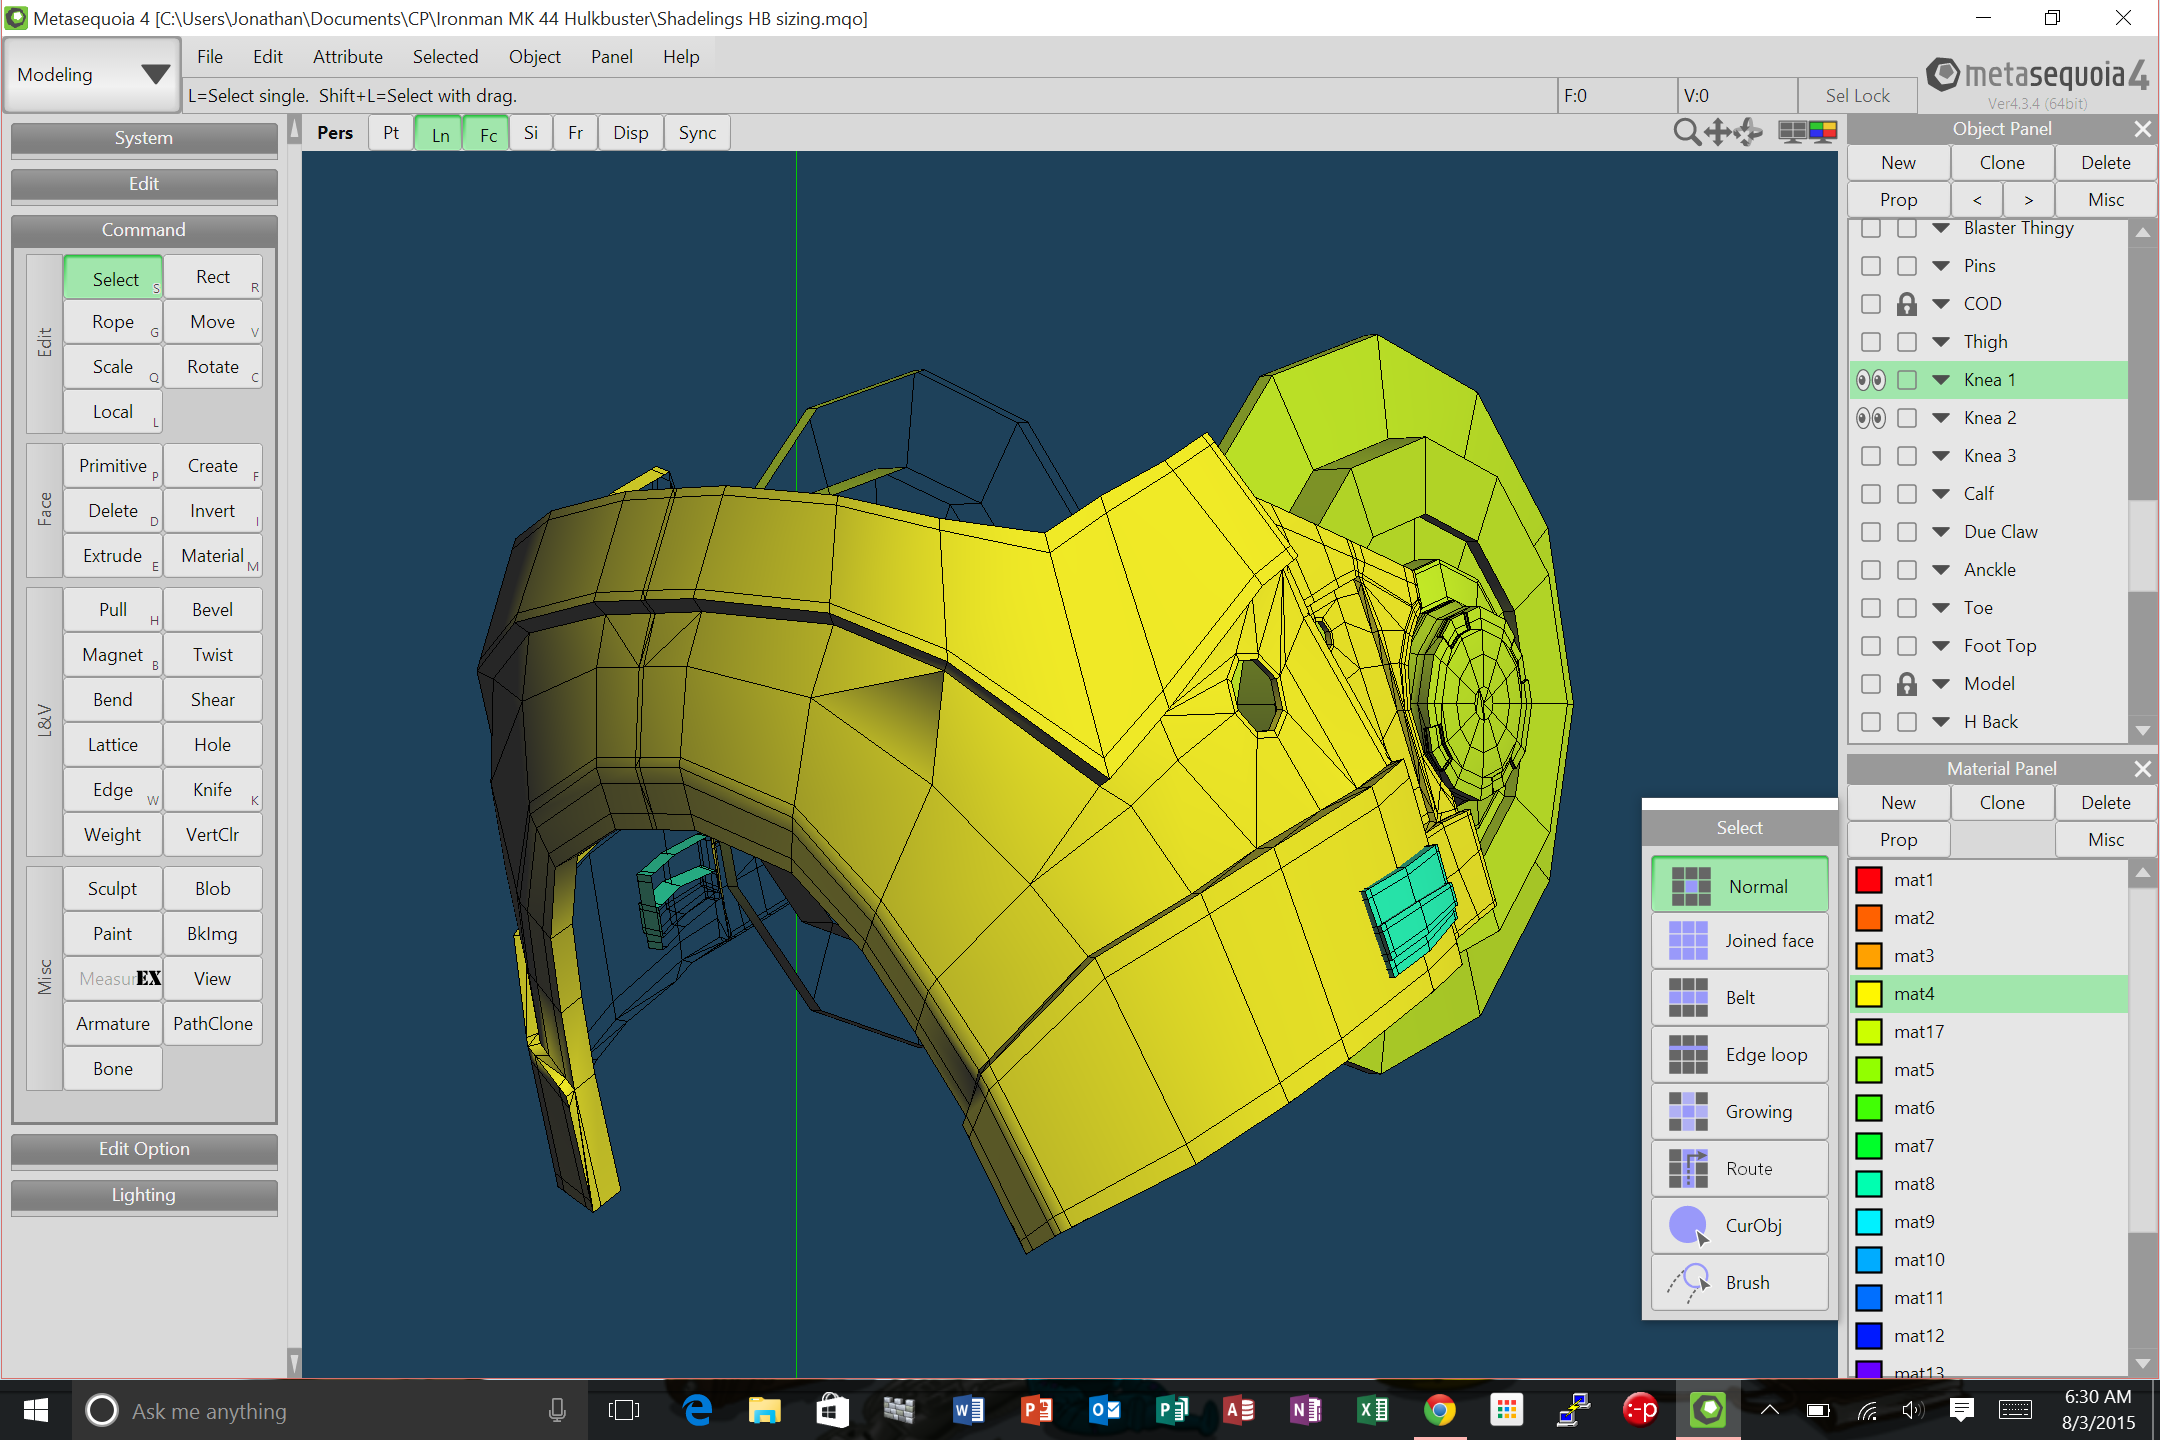Show the Pins object
This screenshot has width=2160, height=1440.
(x=1871, y=266)
